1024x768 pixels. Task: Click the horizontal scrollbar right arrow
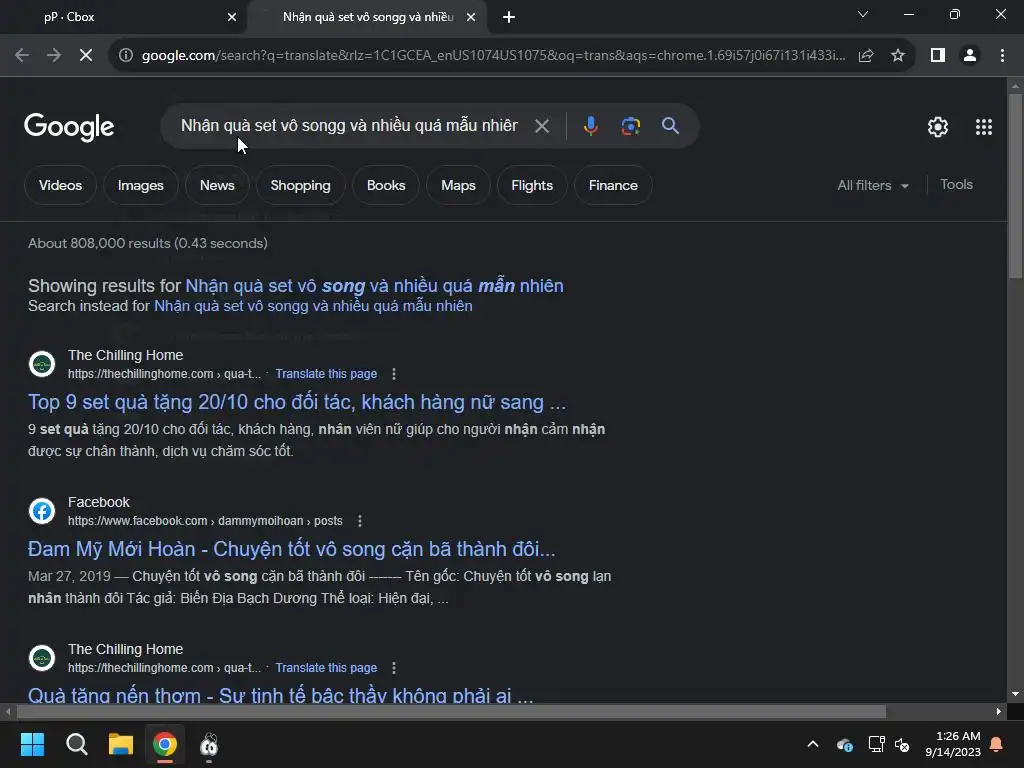pyautogui.click(x=999, y=712)
